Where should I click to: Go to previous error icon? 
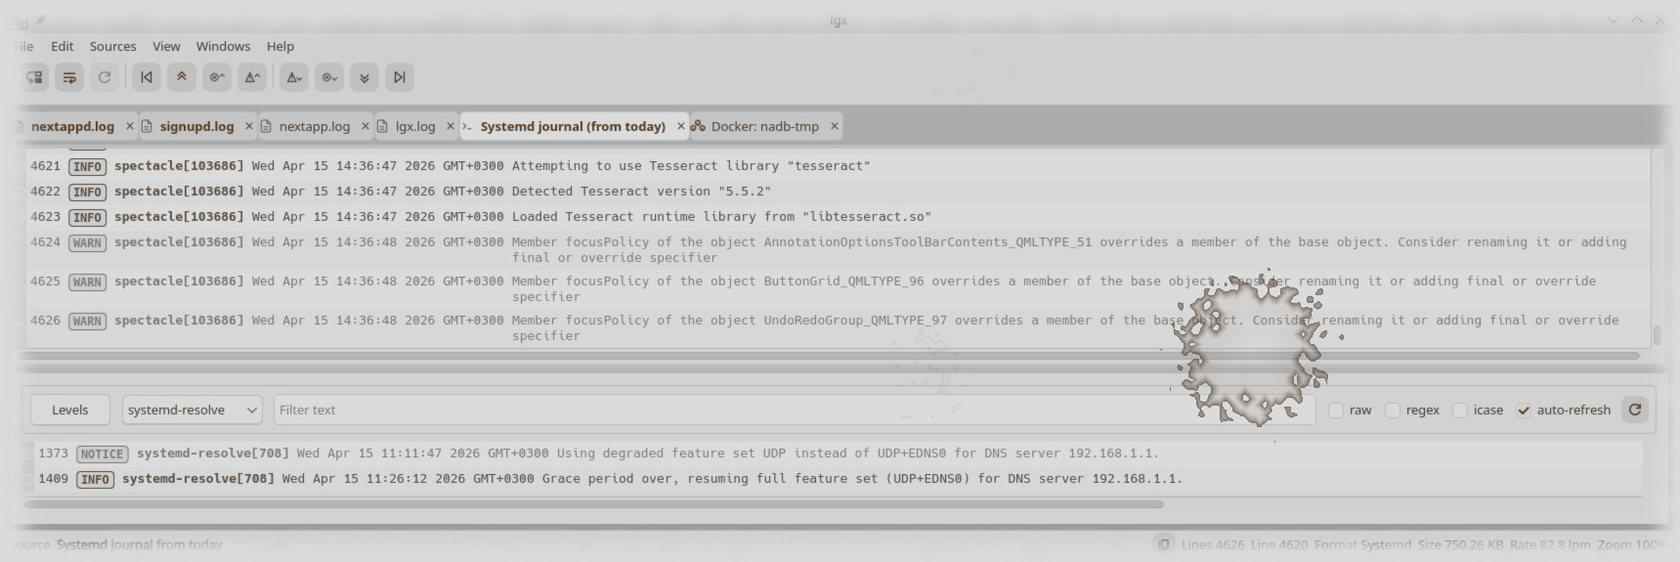[216, 77]
